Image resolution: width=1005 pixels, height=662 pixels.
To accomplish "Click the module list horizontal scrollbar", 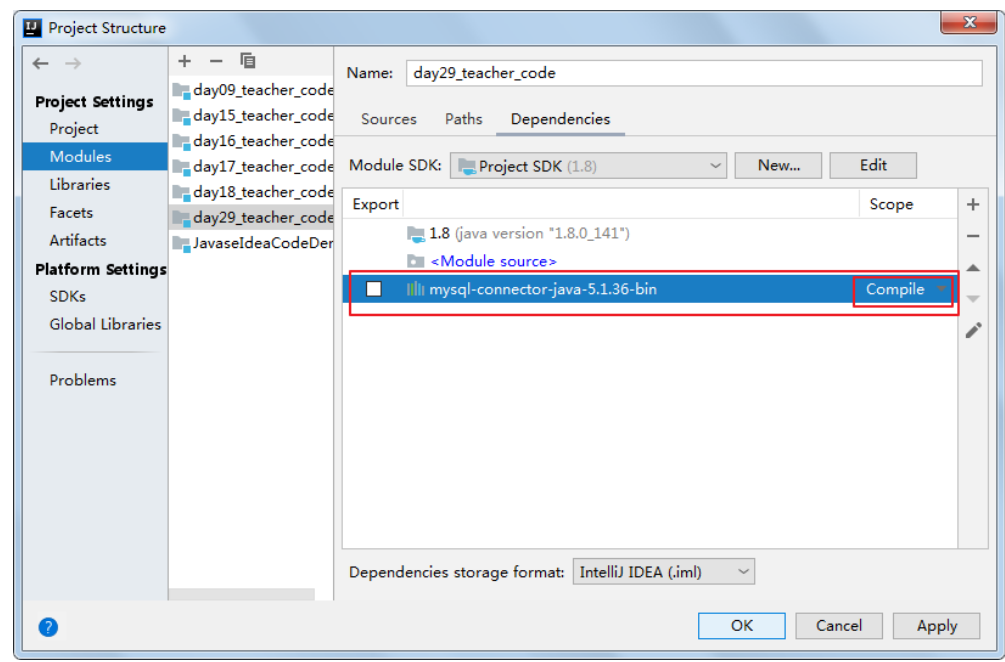I will 242,594.
